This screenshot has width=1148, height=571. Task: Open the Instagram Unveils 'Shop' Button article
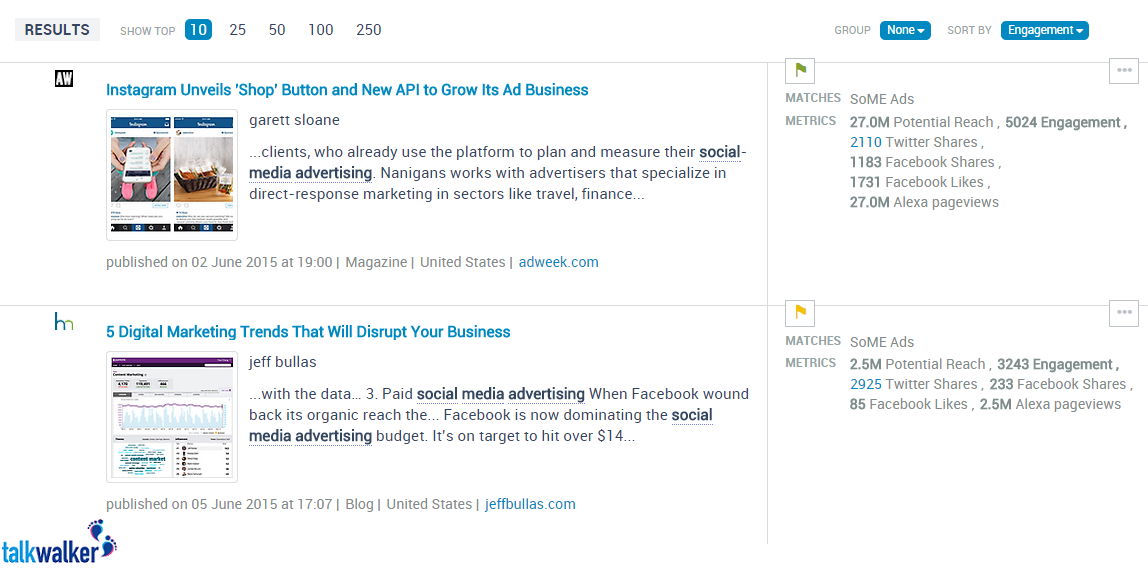[347, 90]
